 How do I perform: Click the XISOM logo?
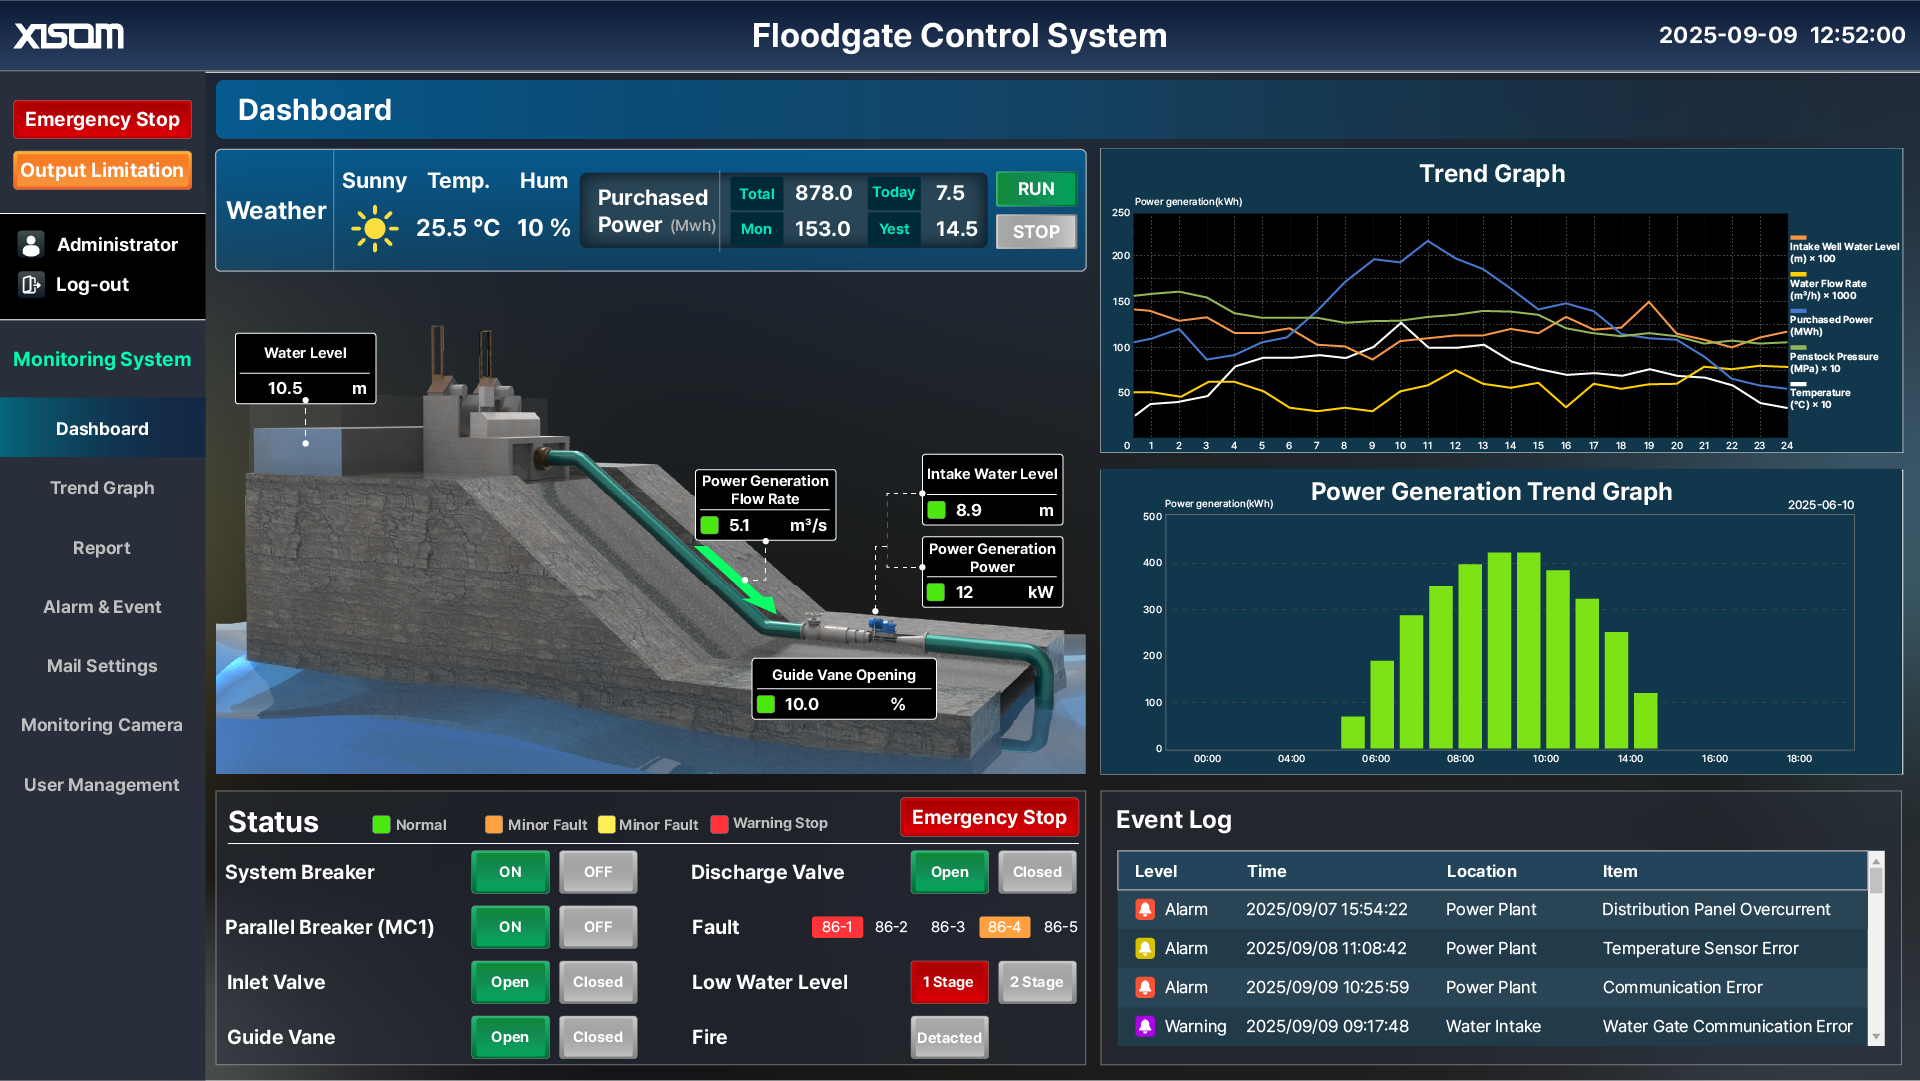(69, 36)
